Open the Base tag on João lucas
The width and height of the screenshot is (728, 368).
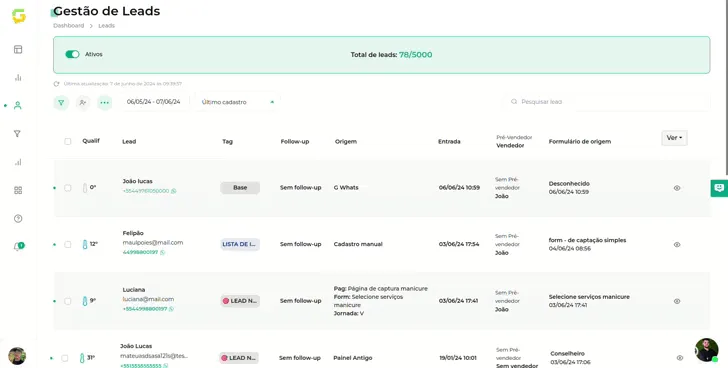[240, 187]
